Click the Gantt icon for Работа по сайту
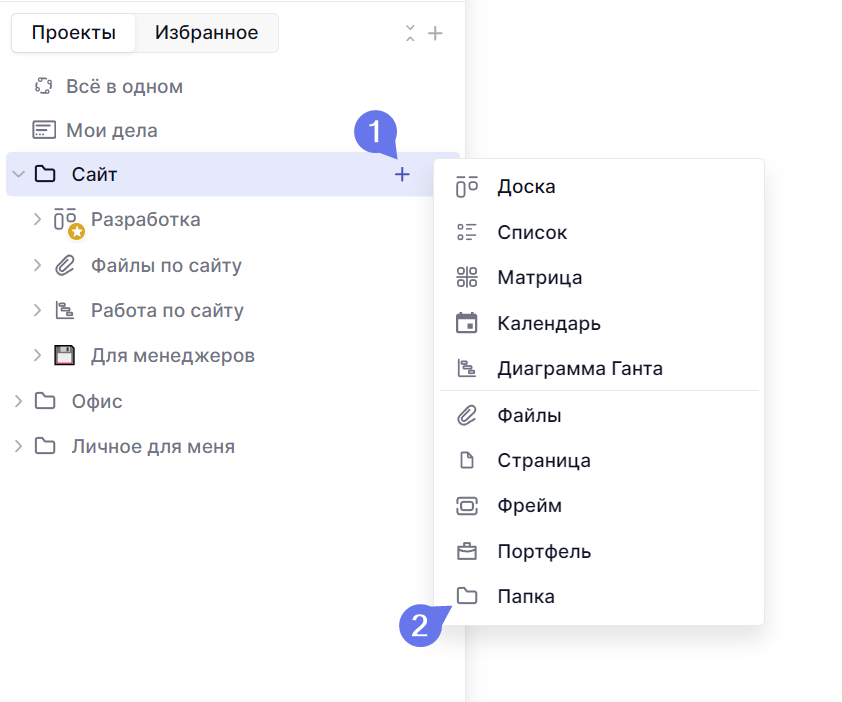The width and height of the screenshot is (842, 702). [x=65, y=311]
